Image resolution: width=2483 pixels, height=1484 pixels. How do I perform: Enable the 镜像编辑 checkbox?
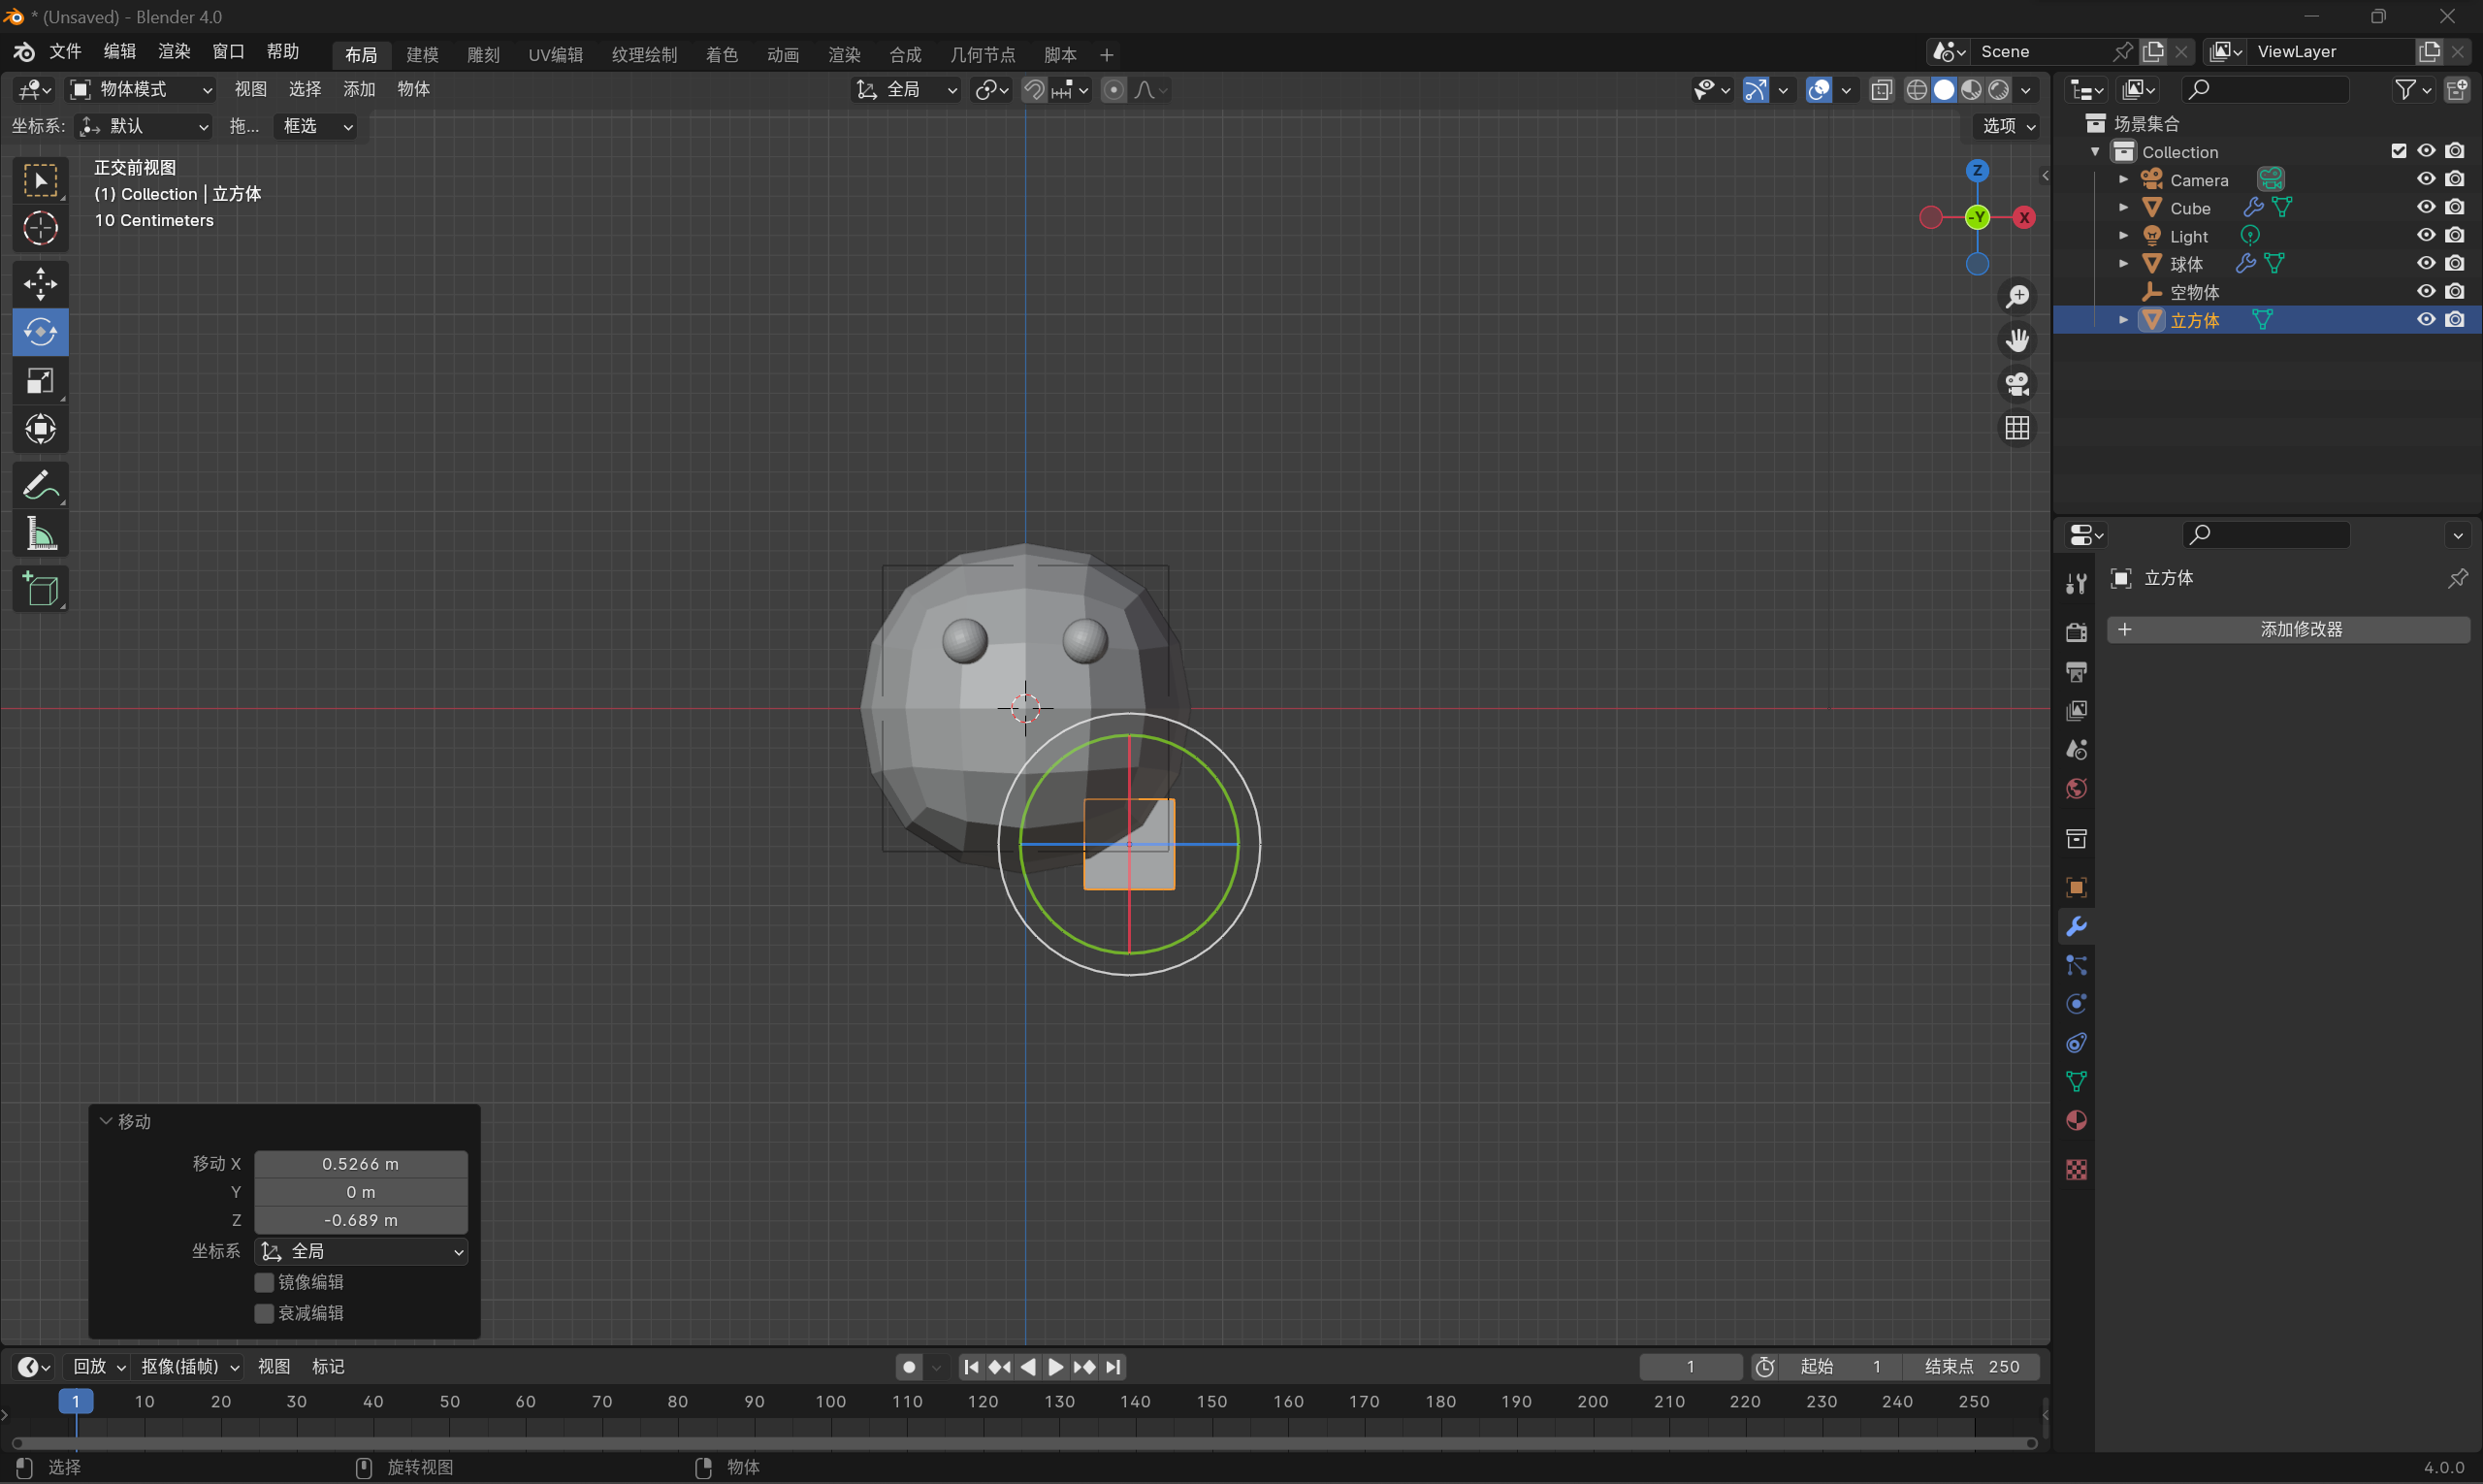click(264, 1282)
